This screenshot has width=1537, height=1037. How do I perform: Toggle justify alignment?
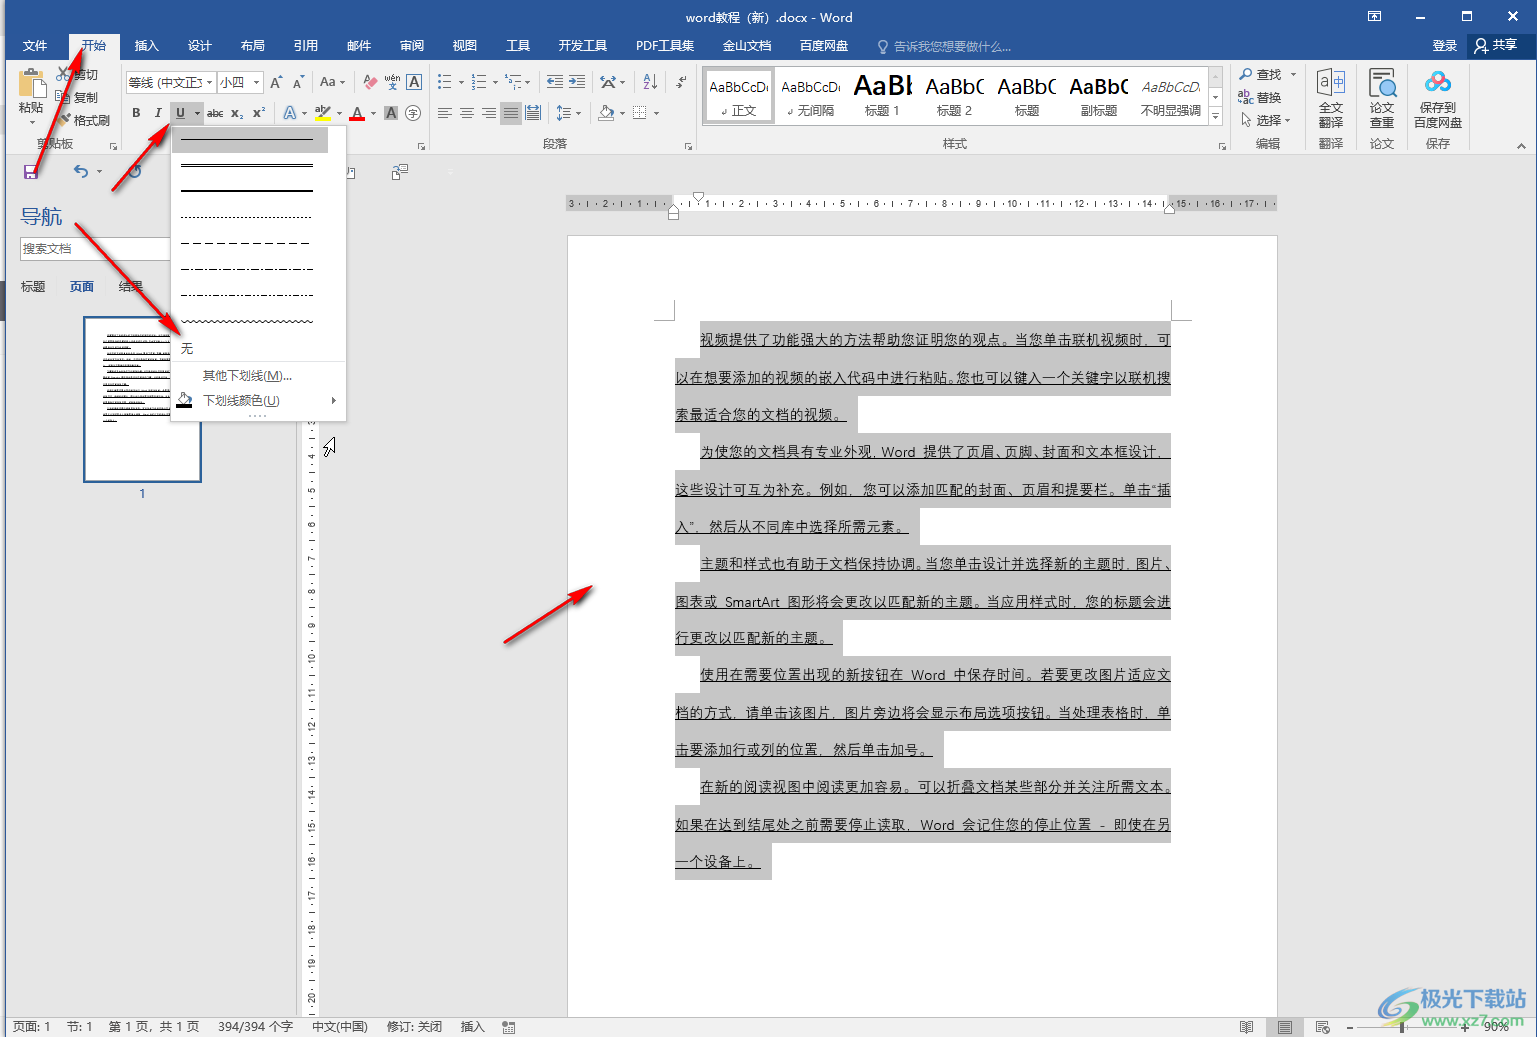(511, 113)
